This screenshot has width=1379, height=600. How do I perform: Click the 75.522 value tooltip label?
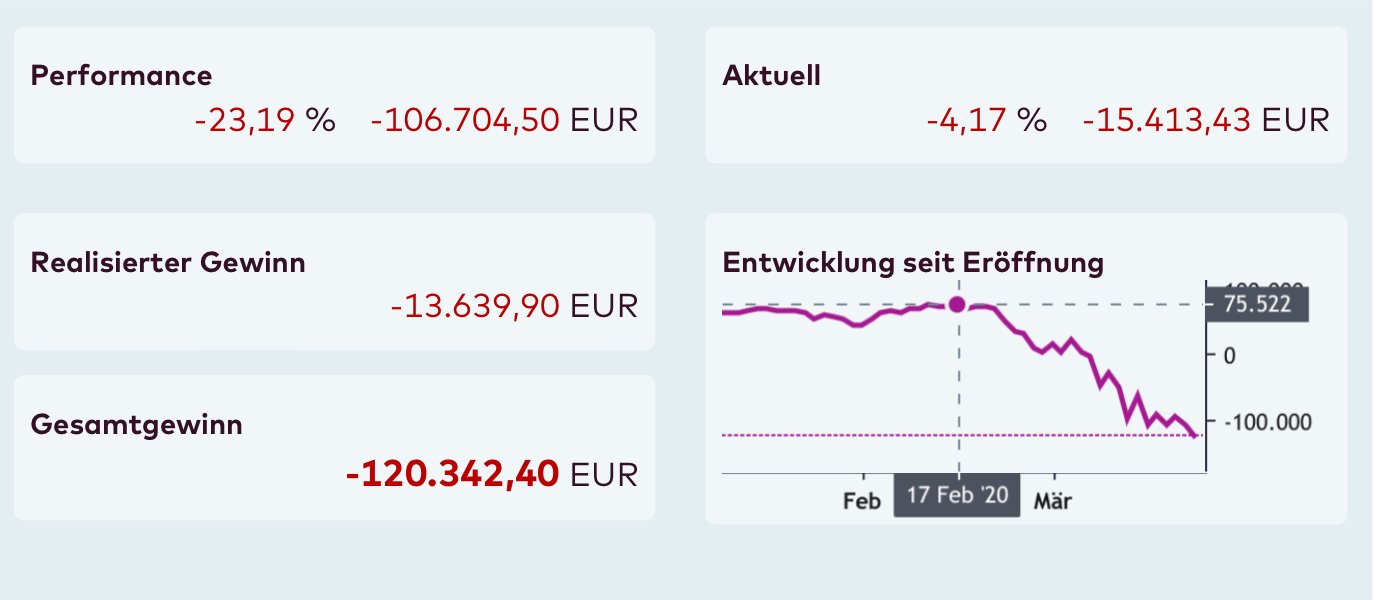click(1257, 305)
